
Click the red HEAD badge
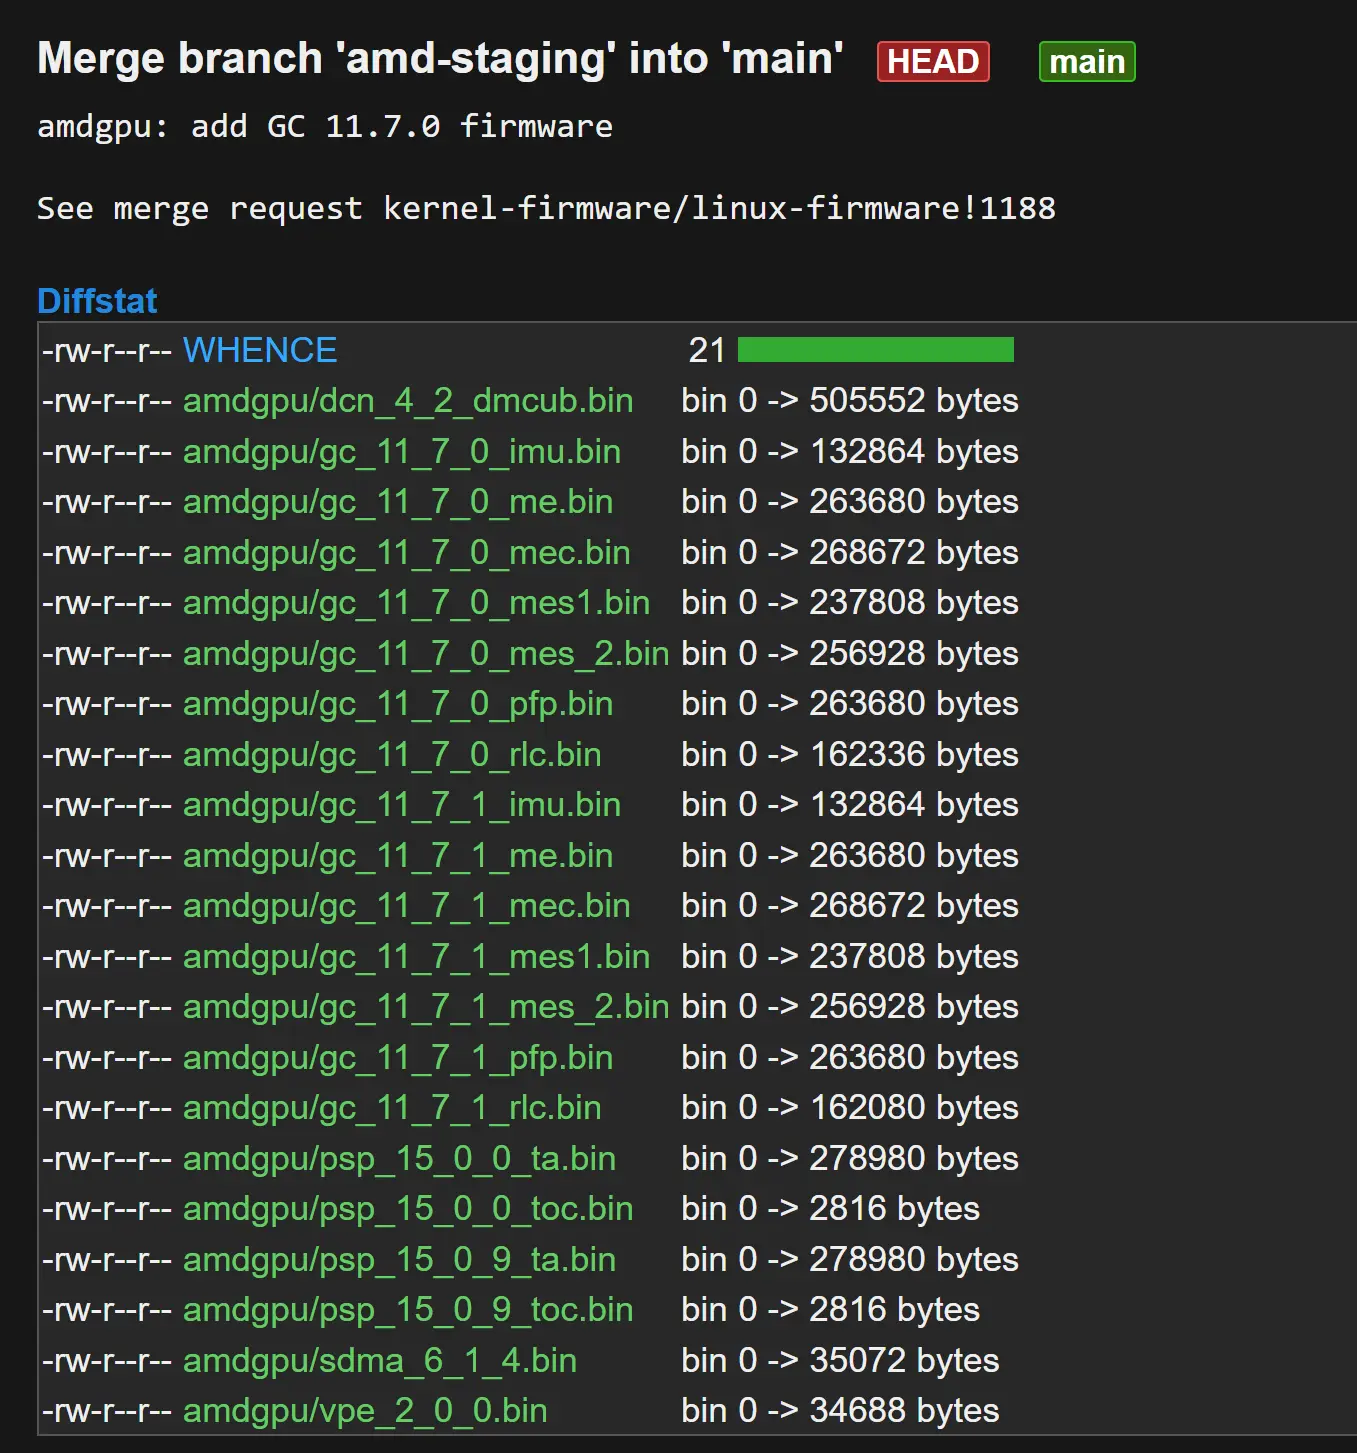[x=933, y=62]
